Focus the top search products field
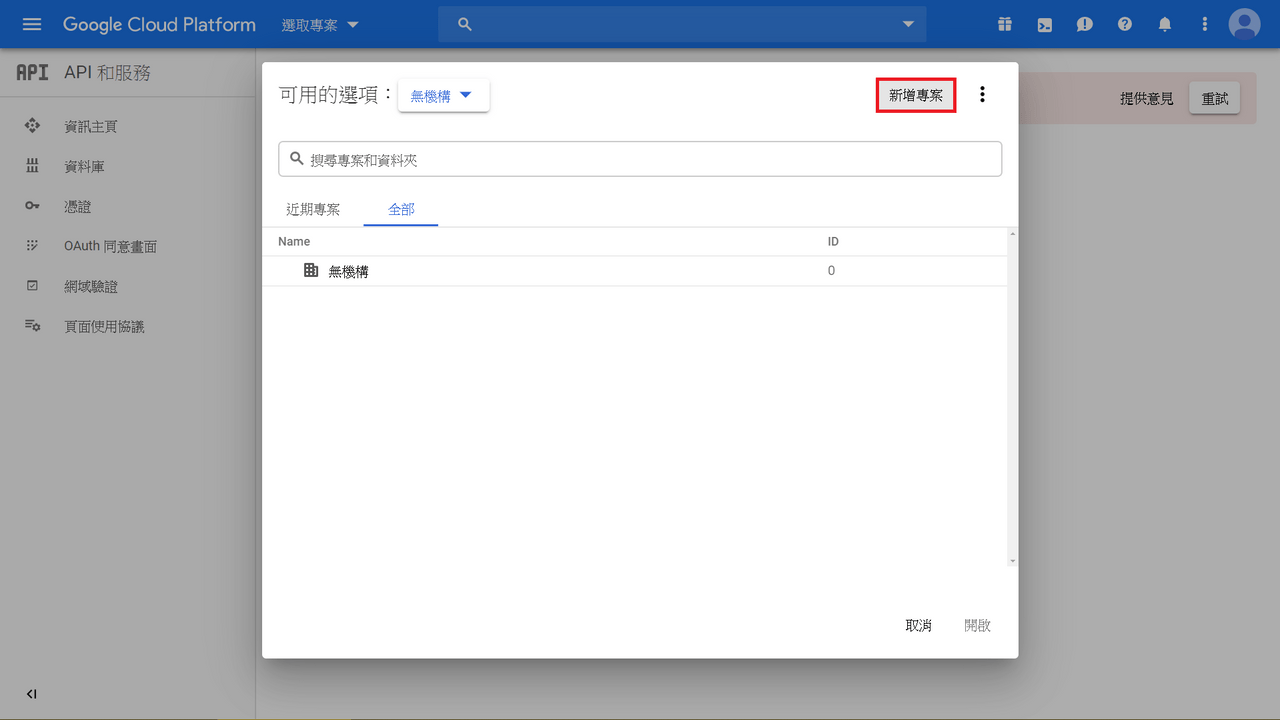The height and width of the screenshot is (720, 1280). 682,24
